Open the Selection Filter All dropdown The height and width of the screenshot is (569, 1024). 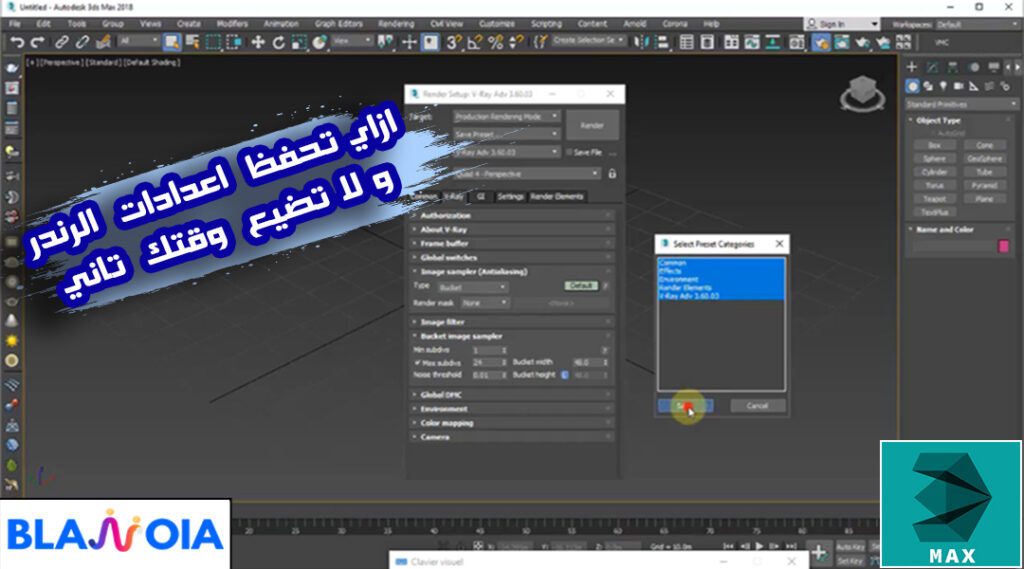coord(138,41)
